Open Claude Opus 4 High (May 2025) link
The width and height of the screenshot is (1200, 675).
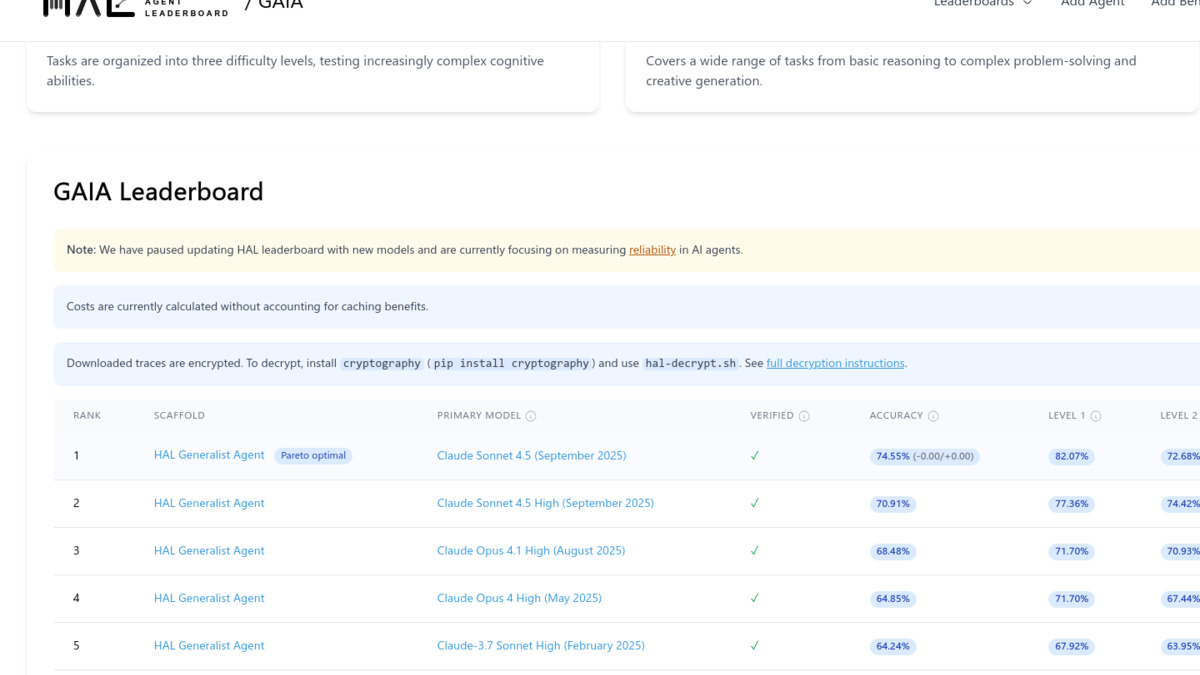click(519, 598)
